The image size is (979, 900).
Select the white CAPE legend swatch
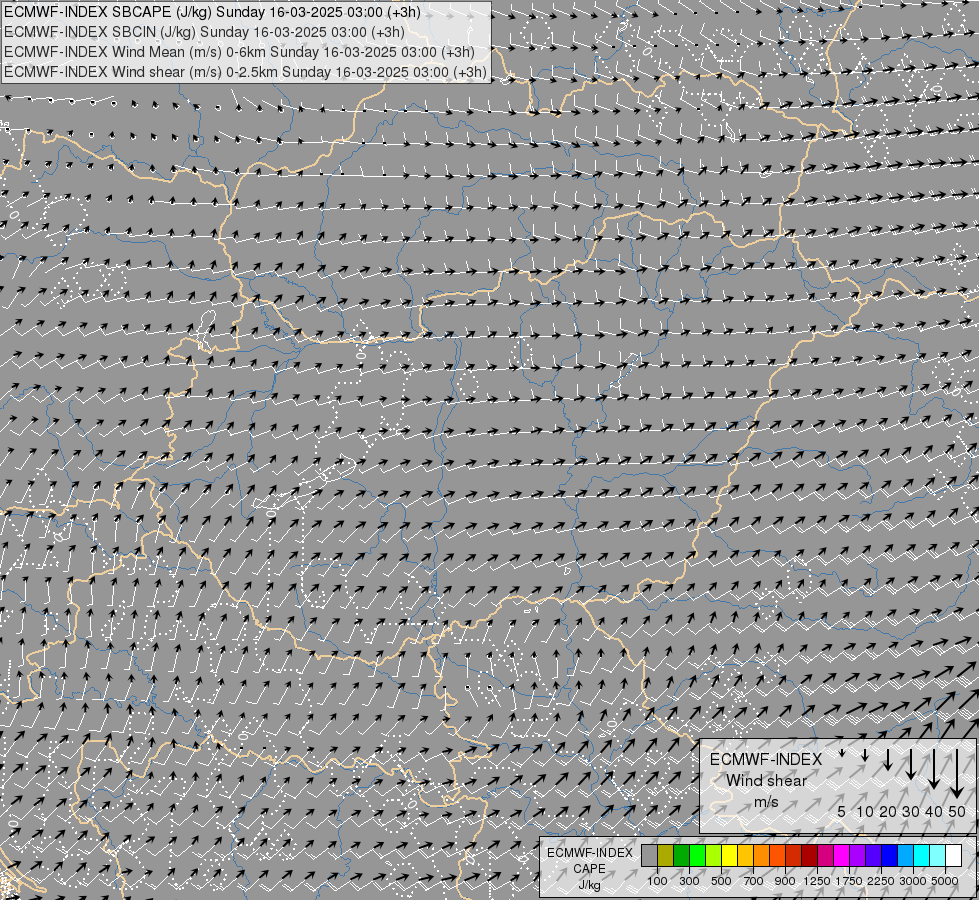954,856
